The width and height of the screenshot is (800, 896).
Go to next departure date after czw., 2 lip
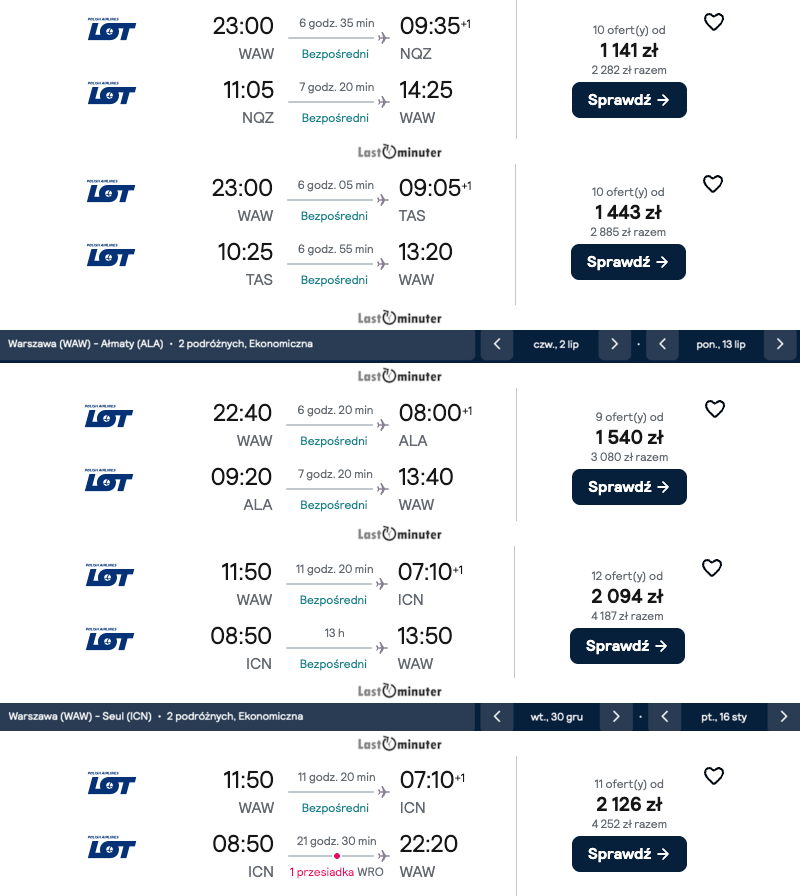[x=614, y=344]
